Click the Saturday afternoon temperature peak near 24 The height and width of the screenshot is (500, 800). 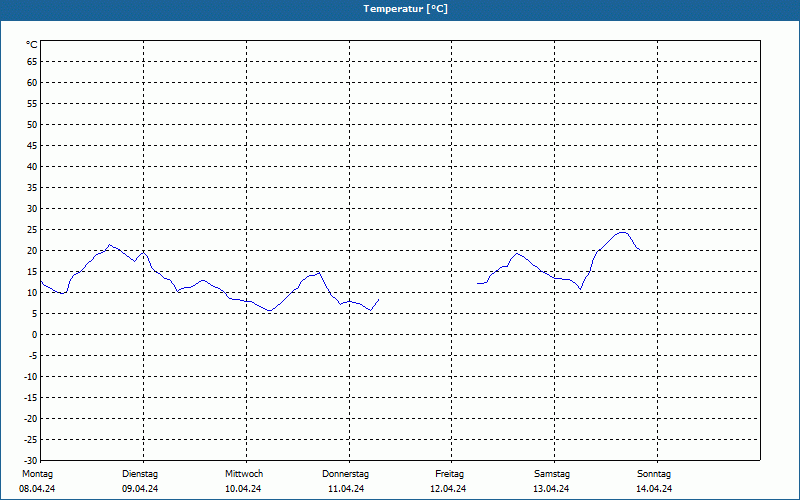pos(622,233)
